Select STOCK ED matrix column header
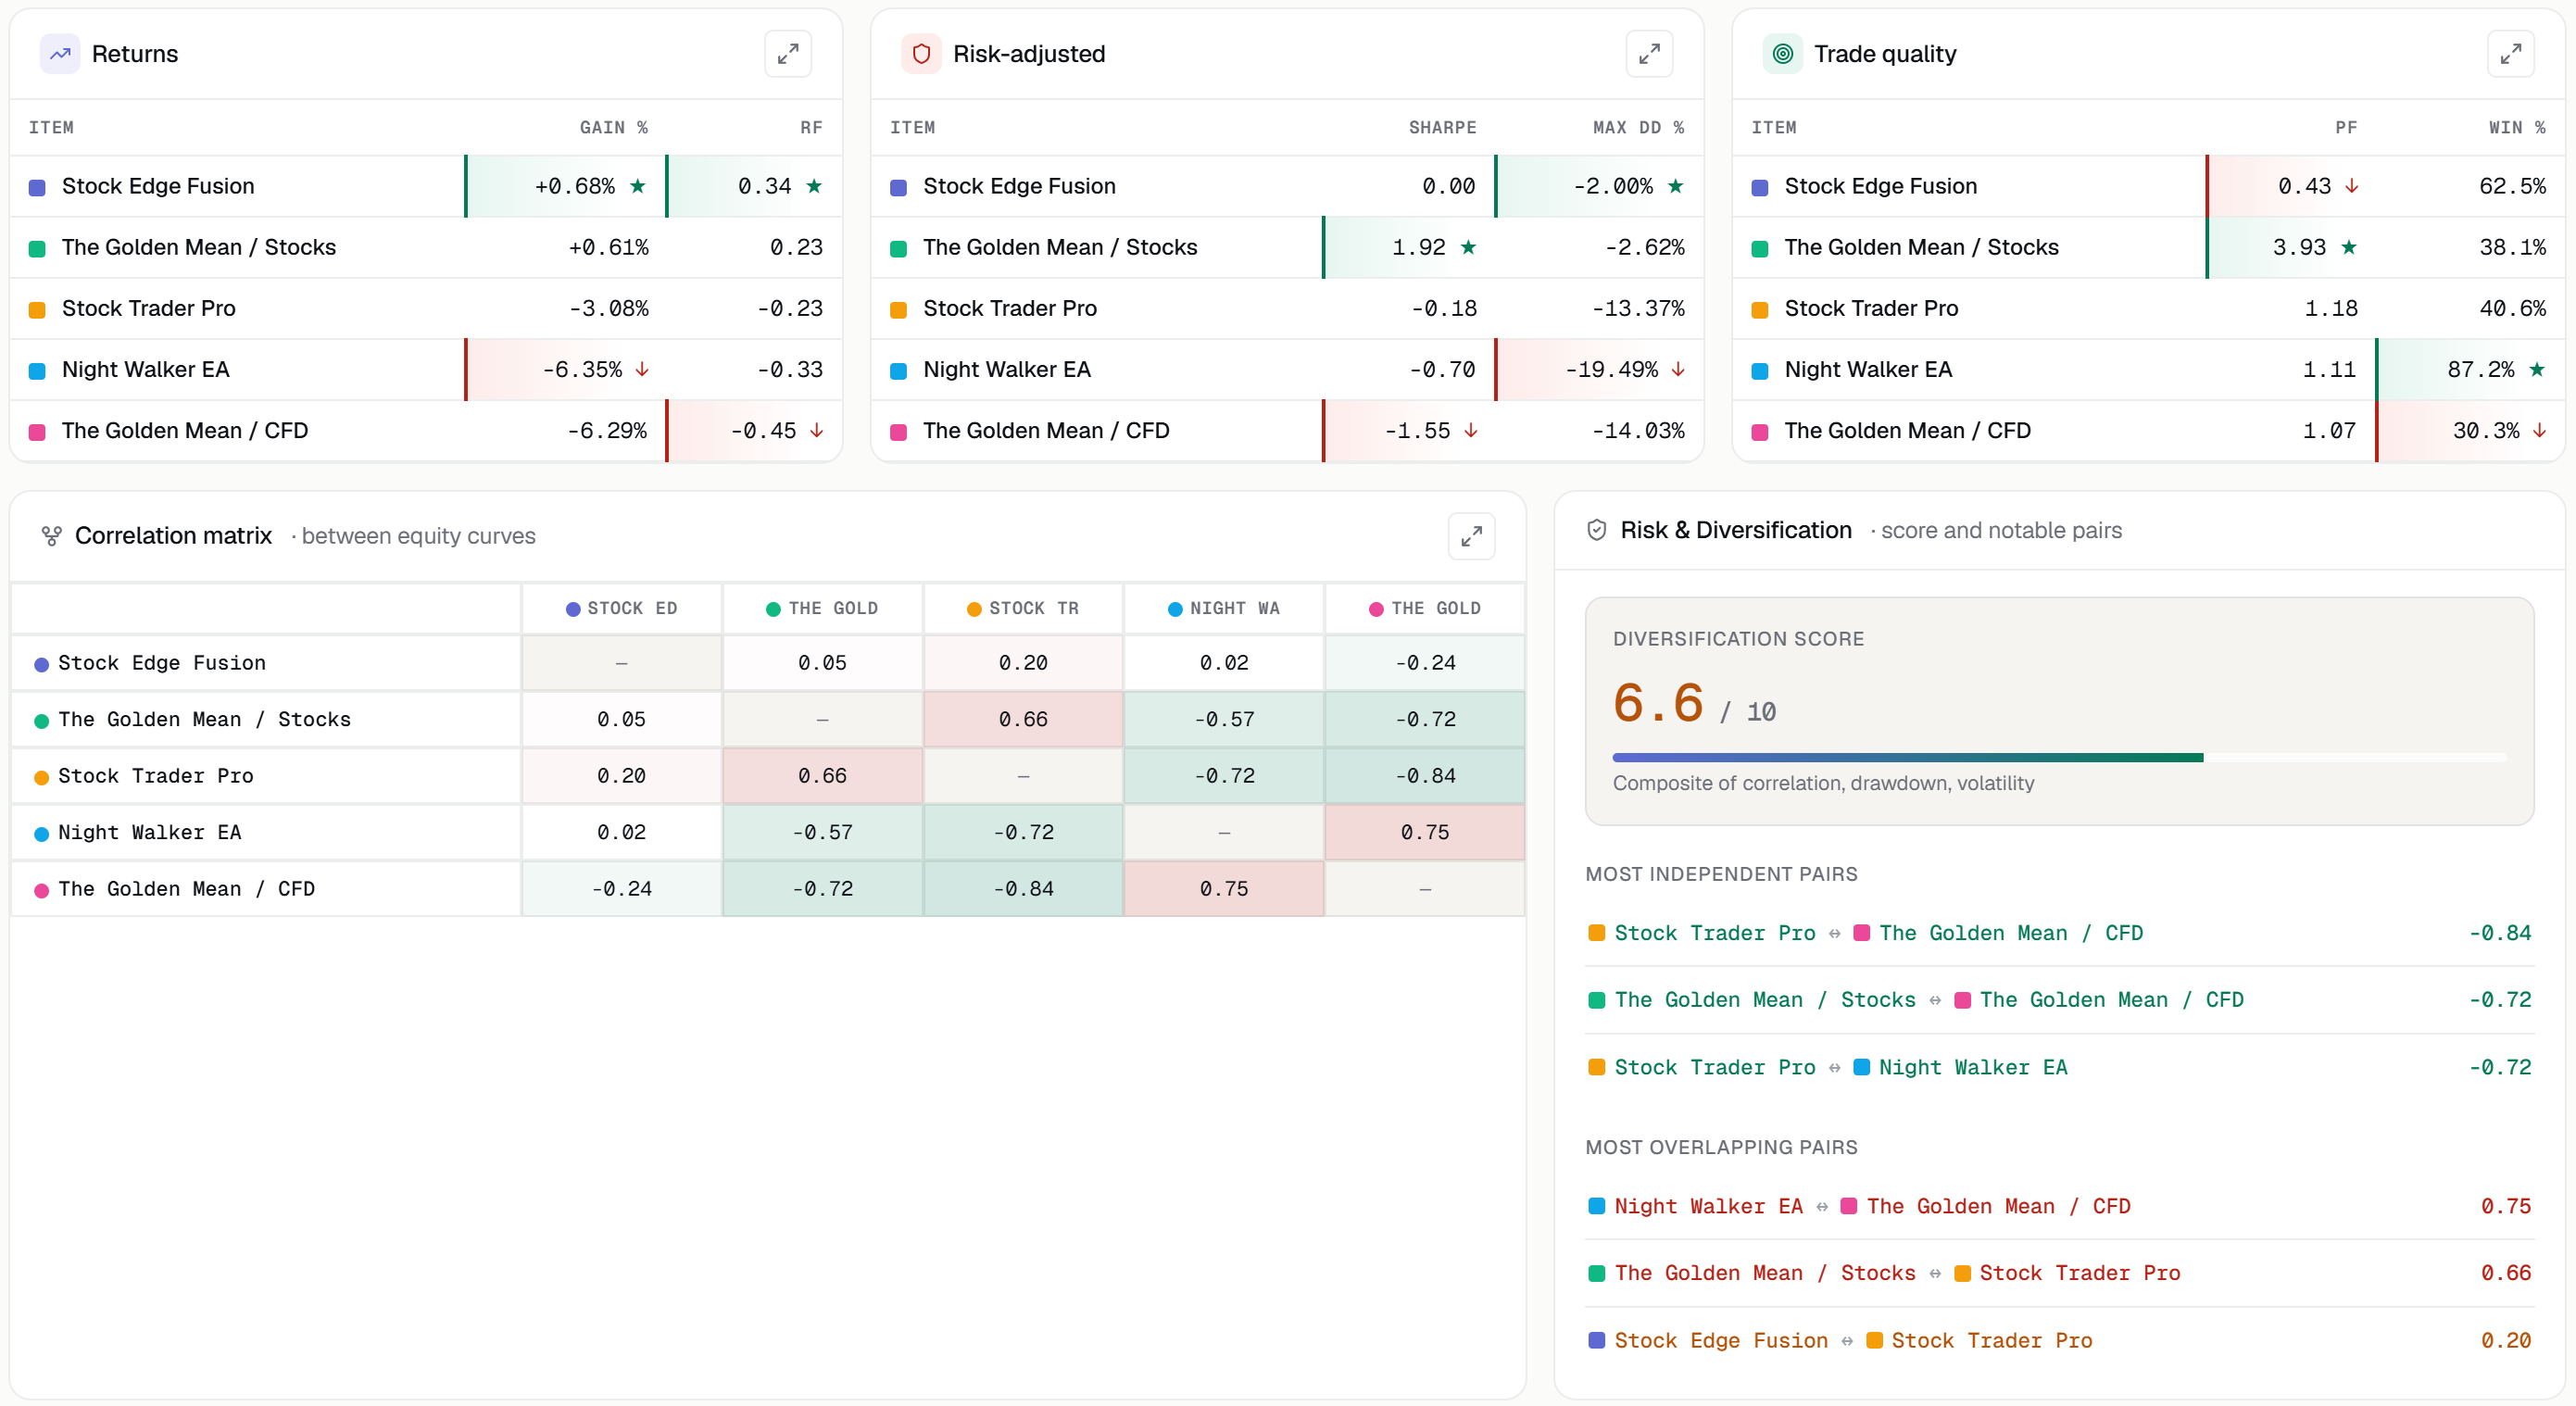 (x=621, y=608)
